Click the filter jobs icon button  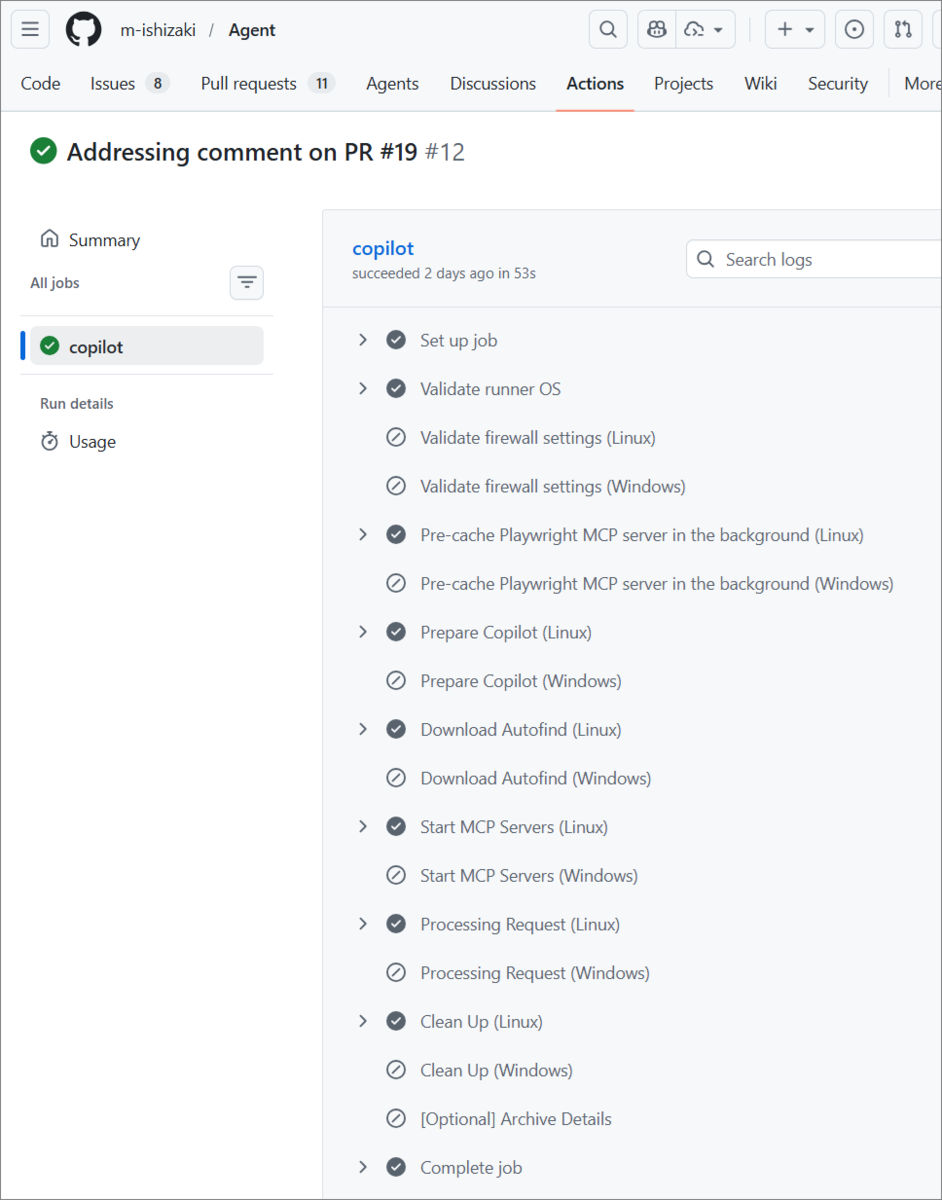247,283
